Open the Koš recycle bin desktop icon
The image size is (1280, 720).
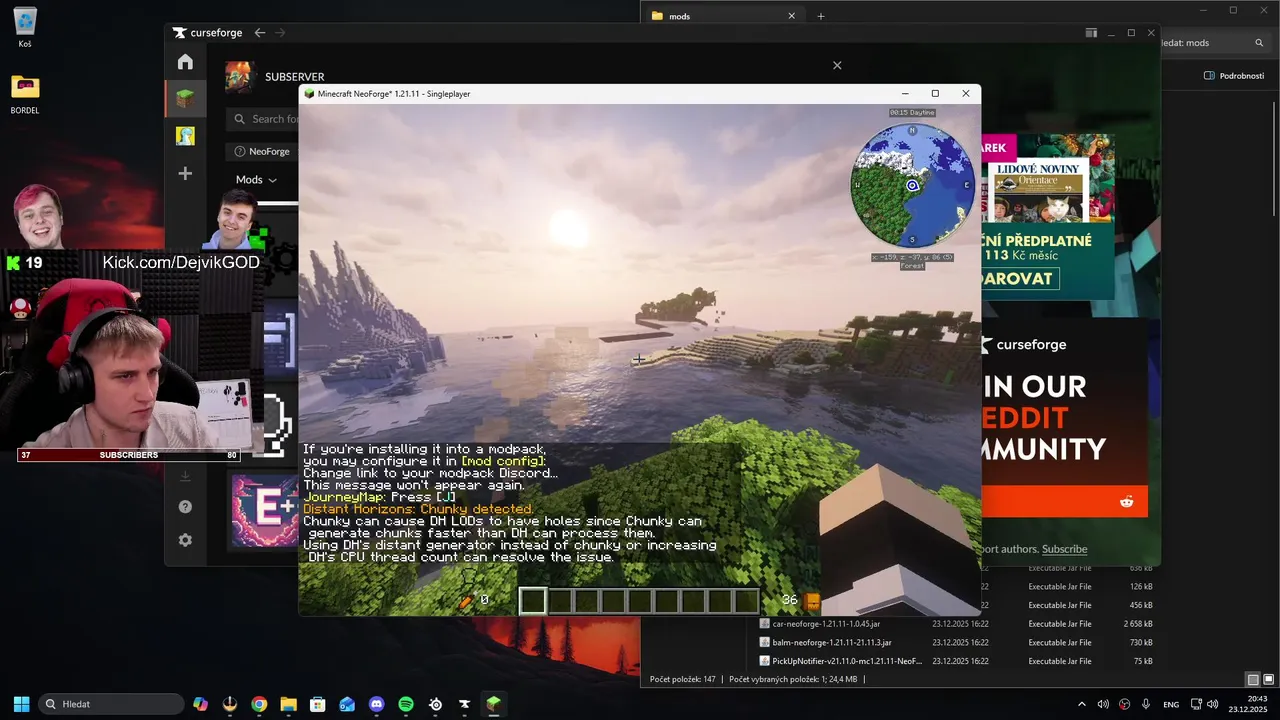(x=25, y=27)
